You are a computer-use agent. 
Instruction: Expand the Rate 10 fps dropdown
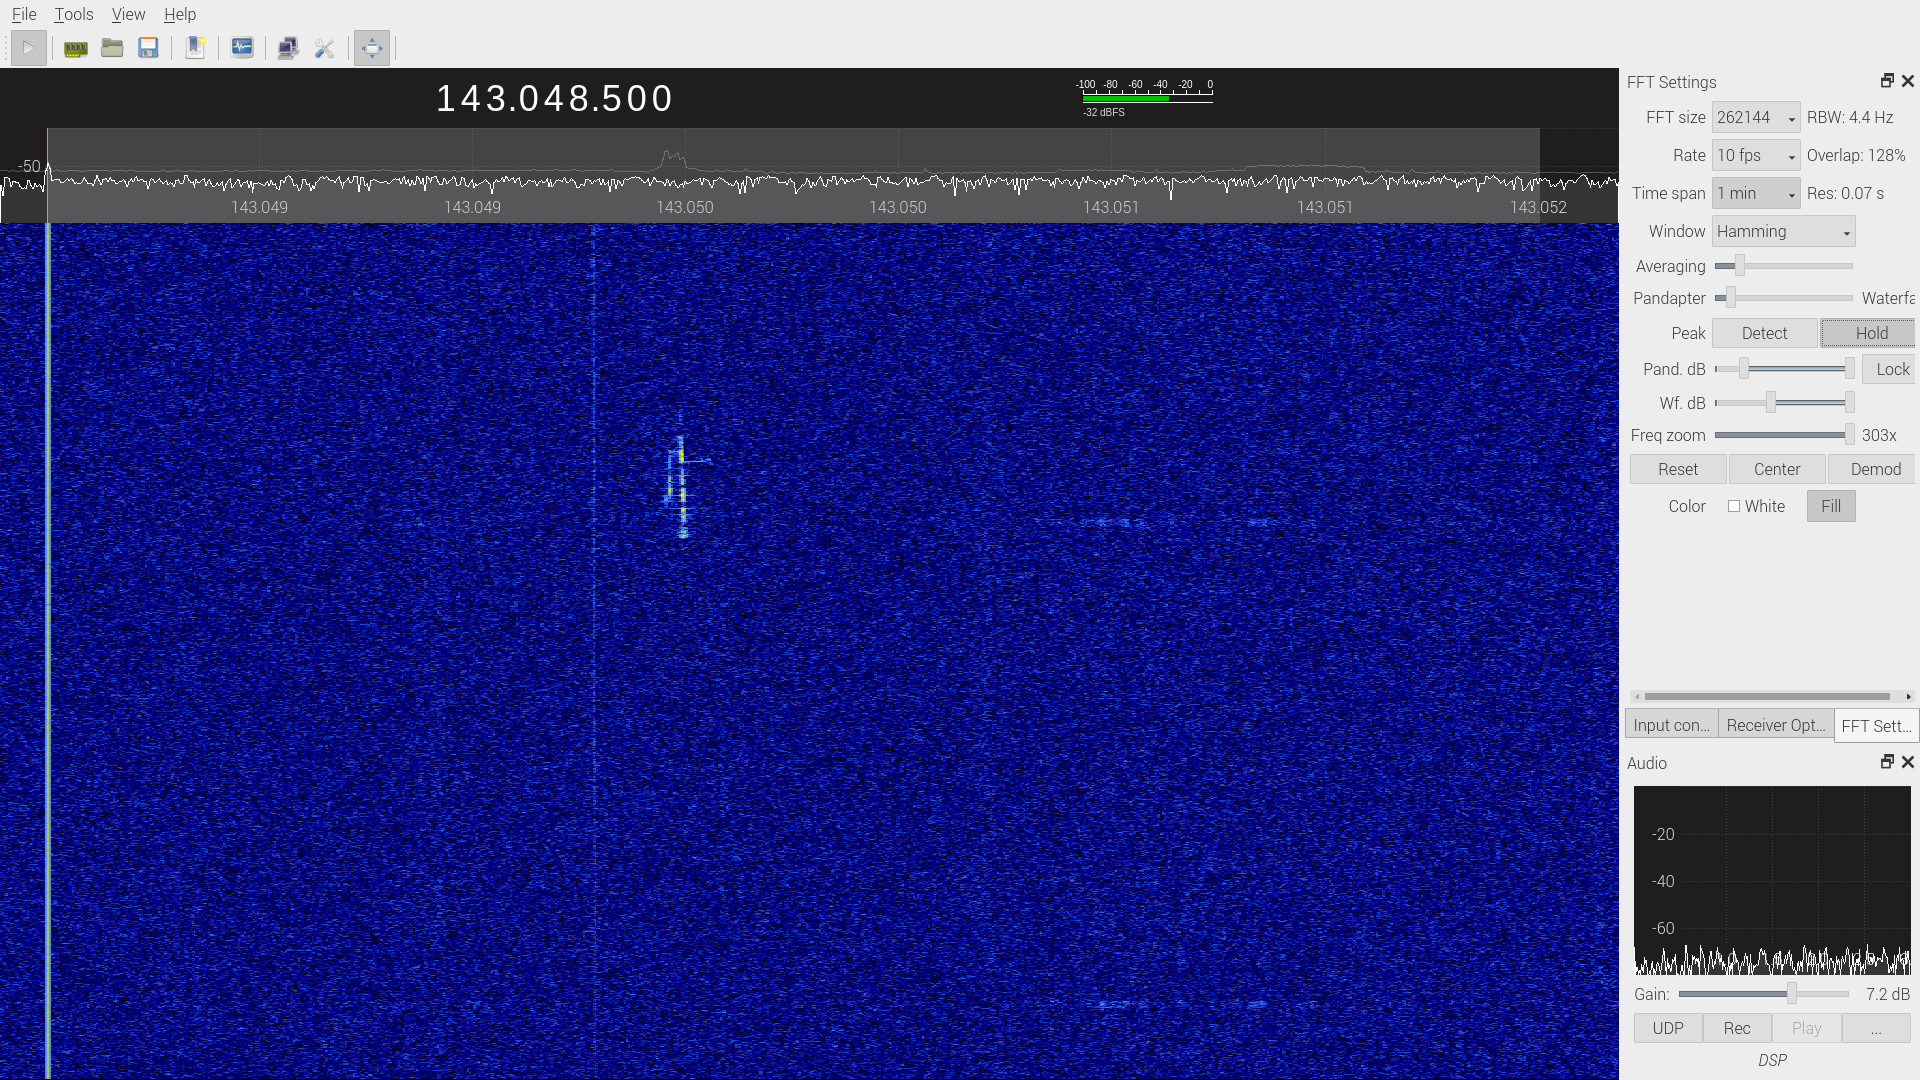point(1756,155)
